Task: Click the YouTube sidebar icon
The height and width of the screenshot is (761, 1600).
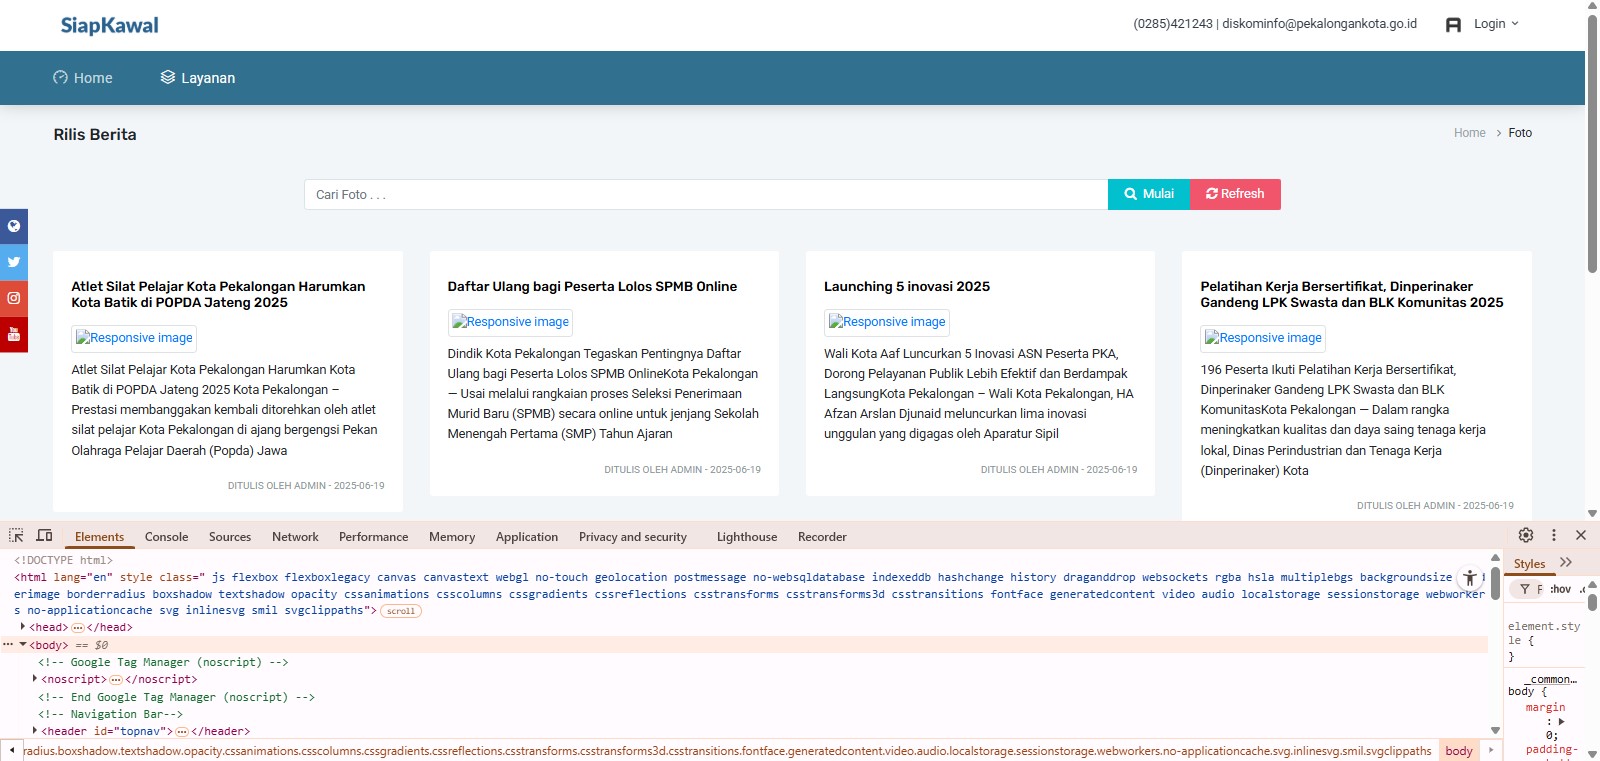Action: (14, 334)
